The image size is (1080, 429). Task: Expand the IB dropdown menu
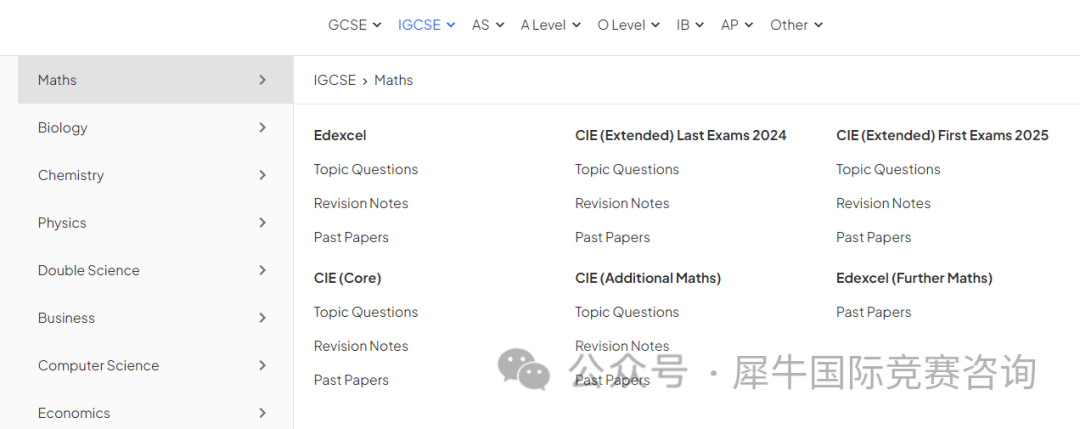(689, 25)
